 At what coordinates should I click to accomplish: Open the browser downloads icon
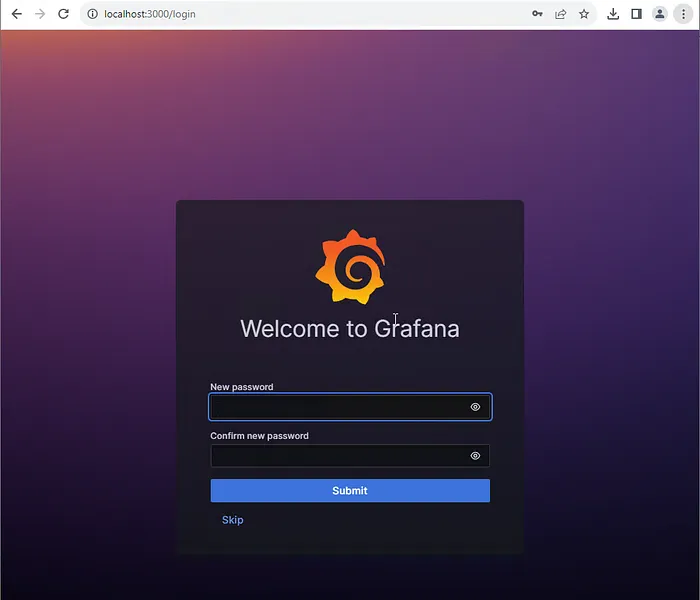613,14
